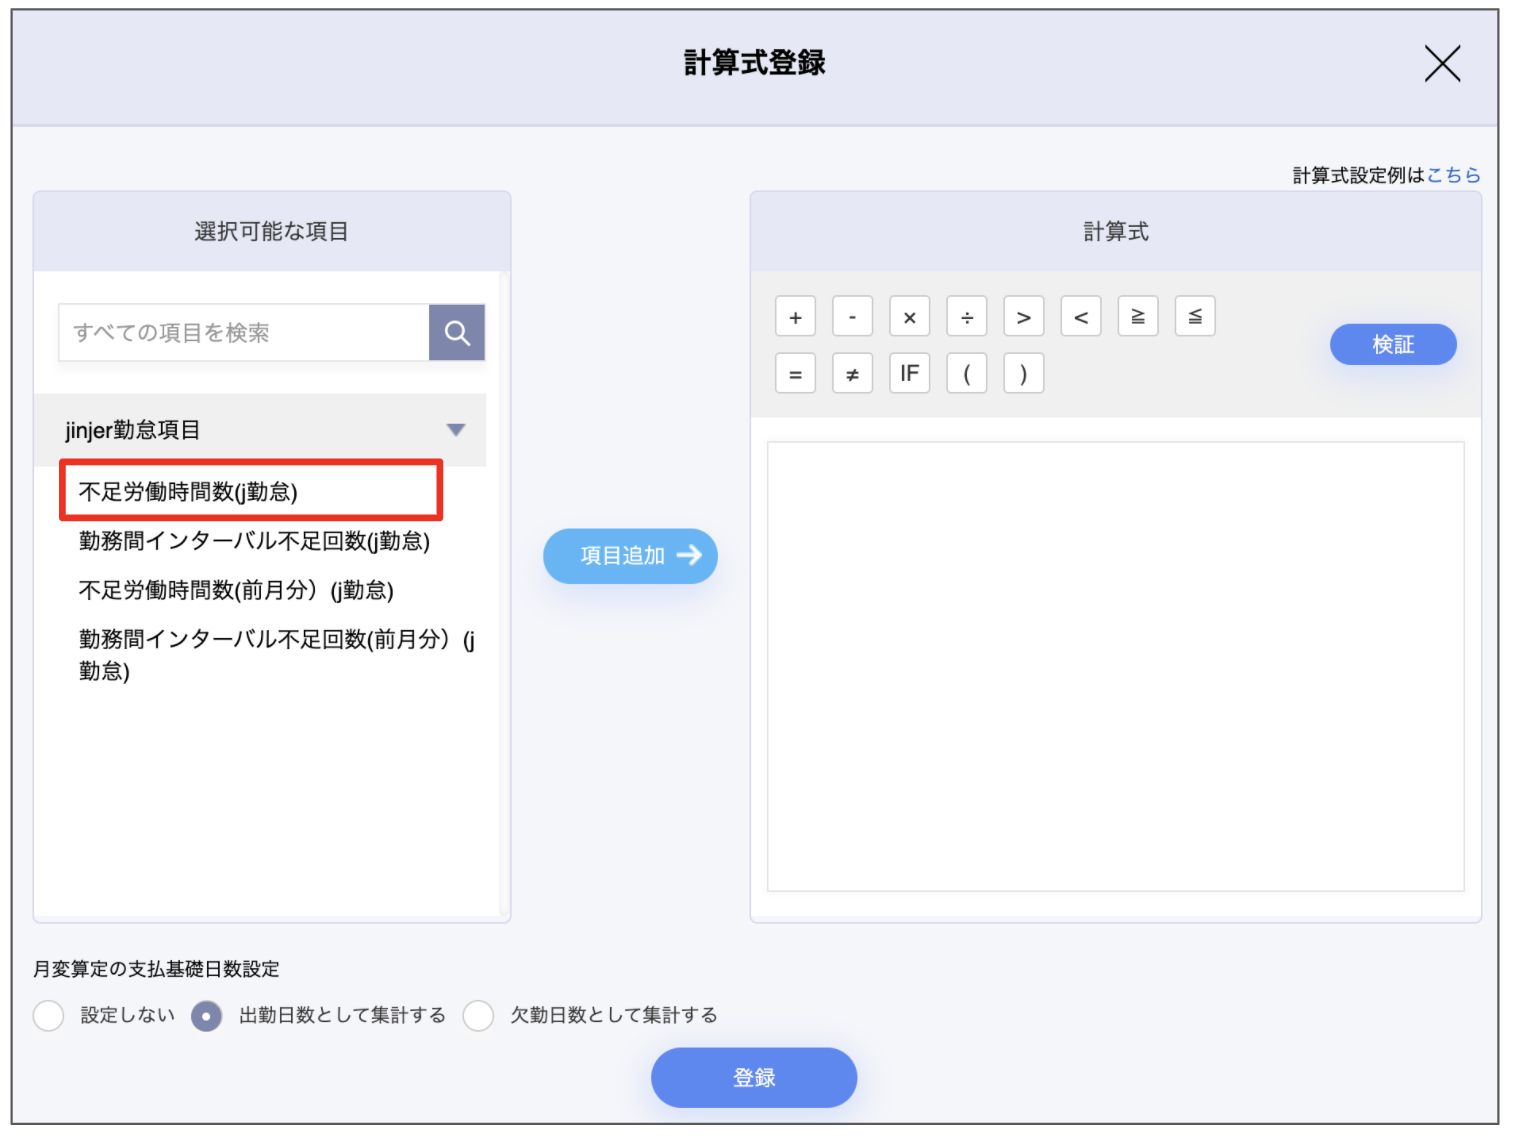Select 出勤日数として集計する radio button
Image resolution: width=1520 pixels, height=1142 pixels.
207,1016
